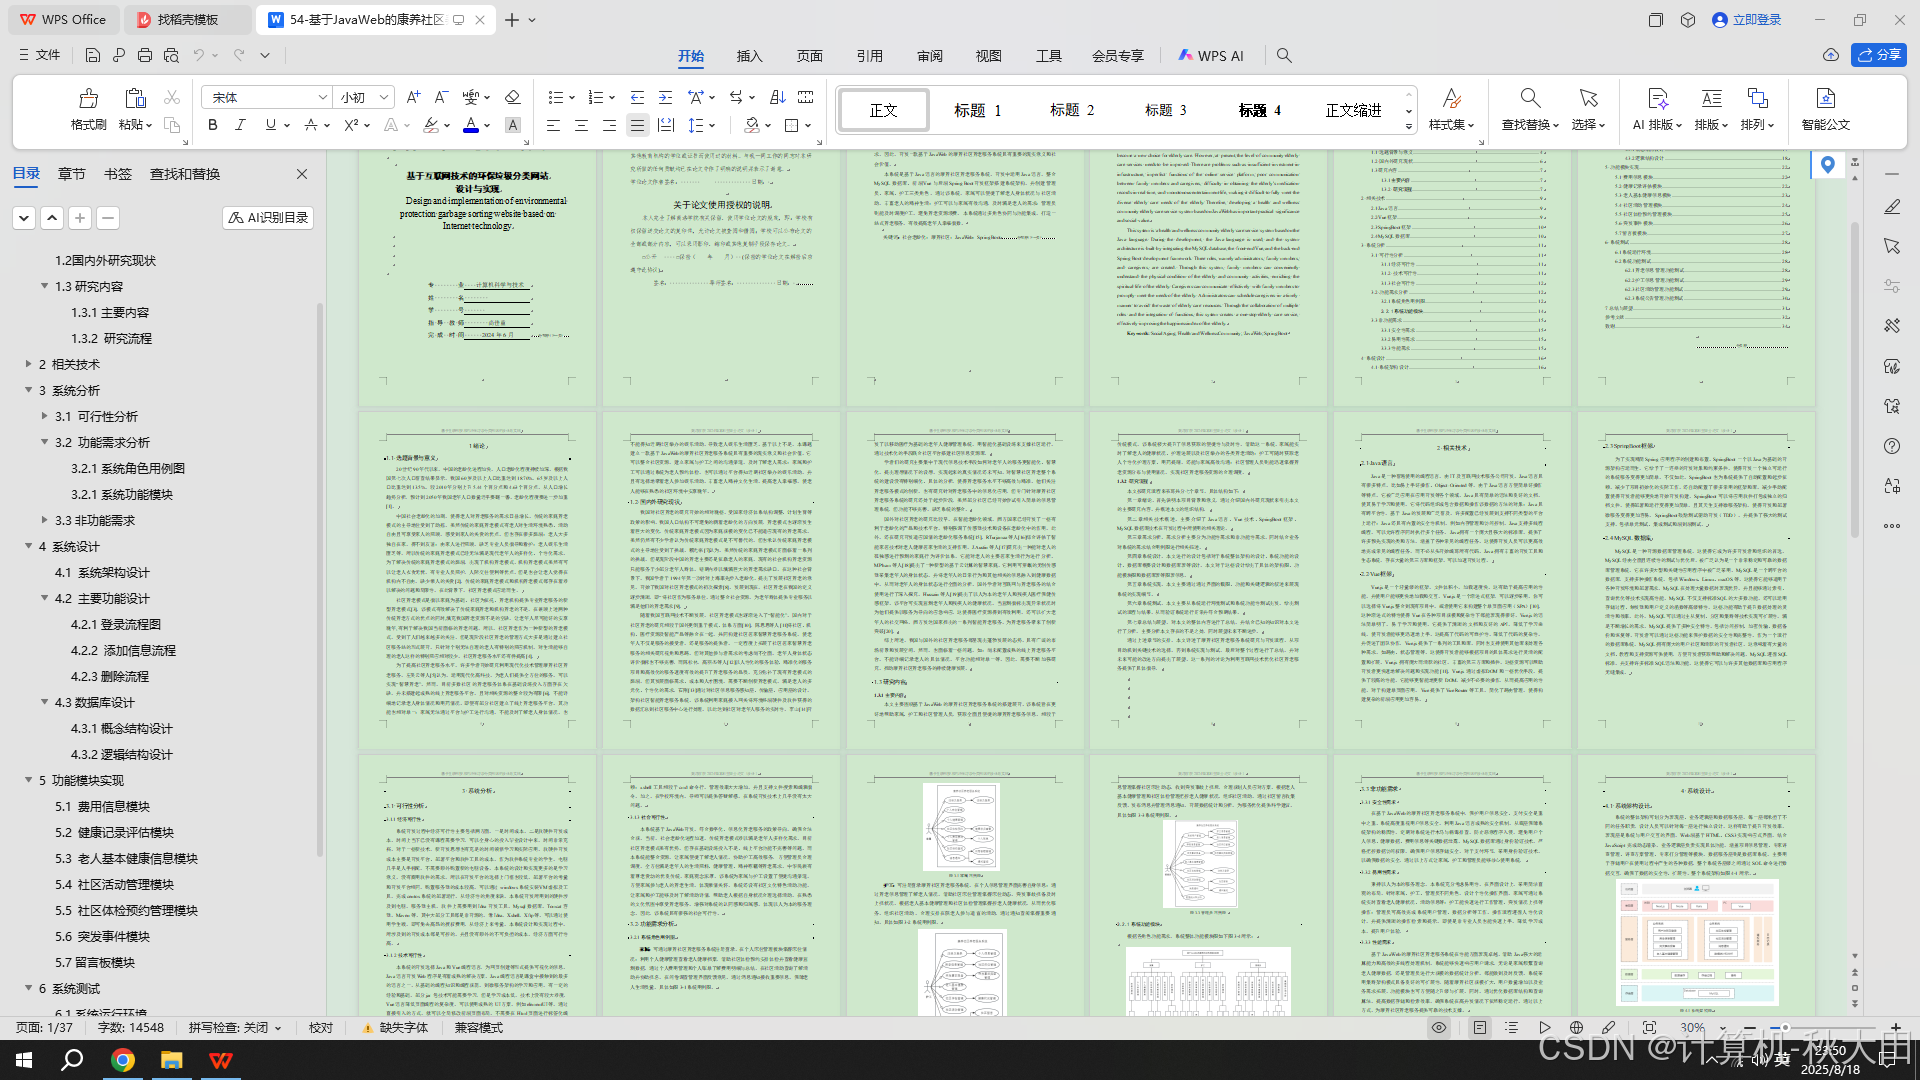The image size is (1920, 1080).
Task: Click the AI识别目录 button
Action: click(x=268, y=217)
